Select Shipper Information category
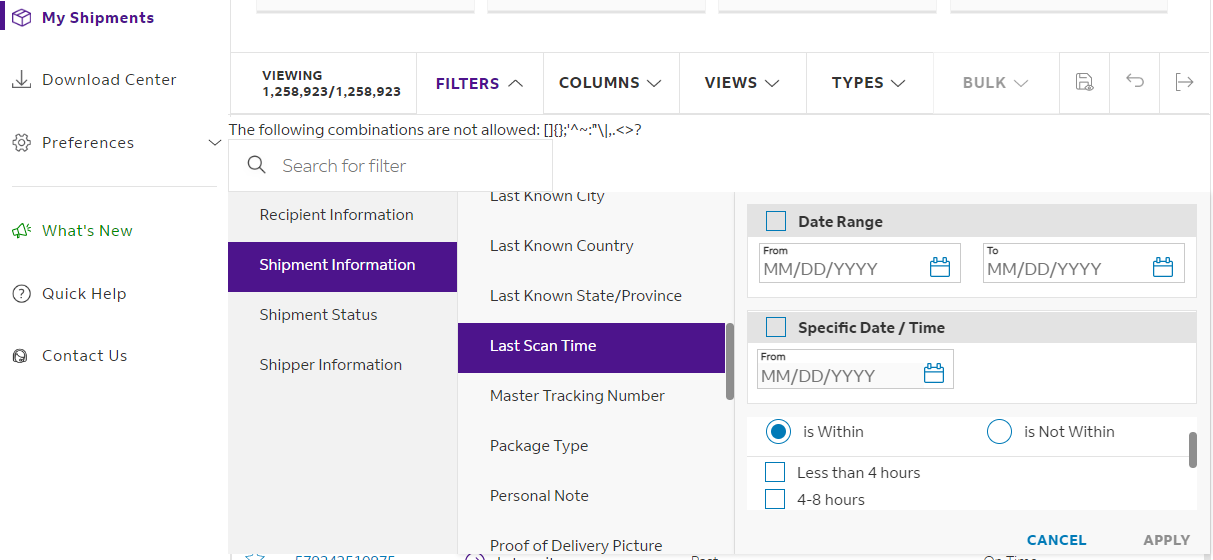Image resolution: width=1213 pixels, height=560 pixels. (343, 365)
